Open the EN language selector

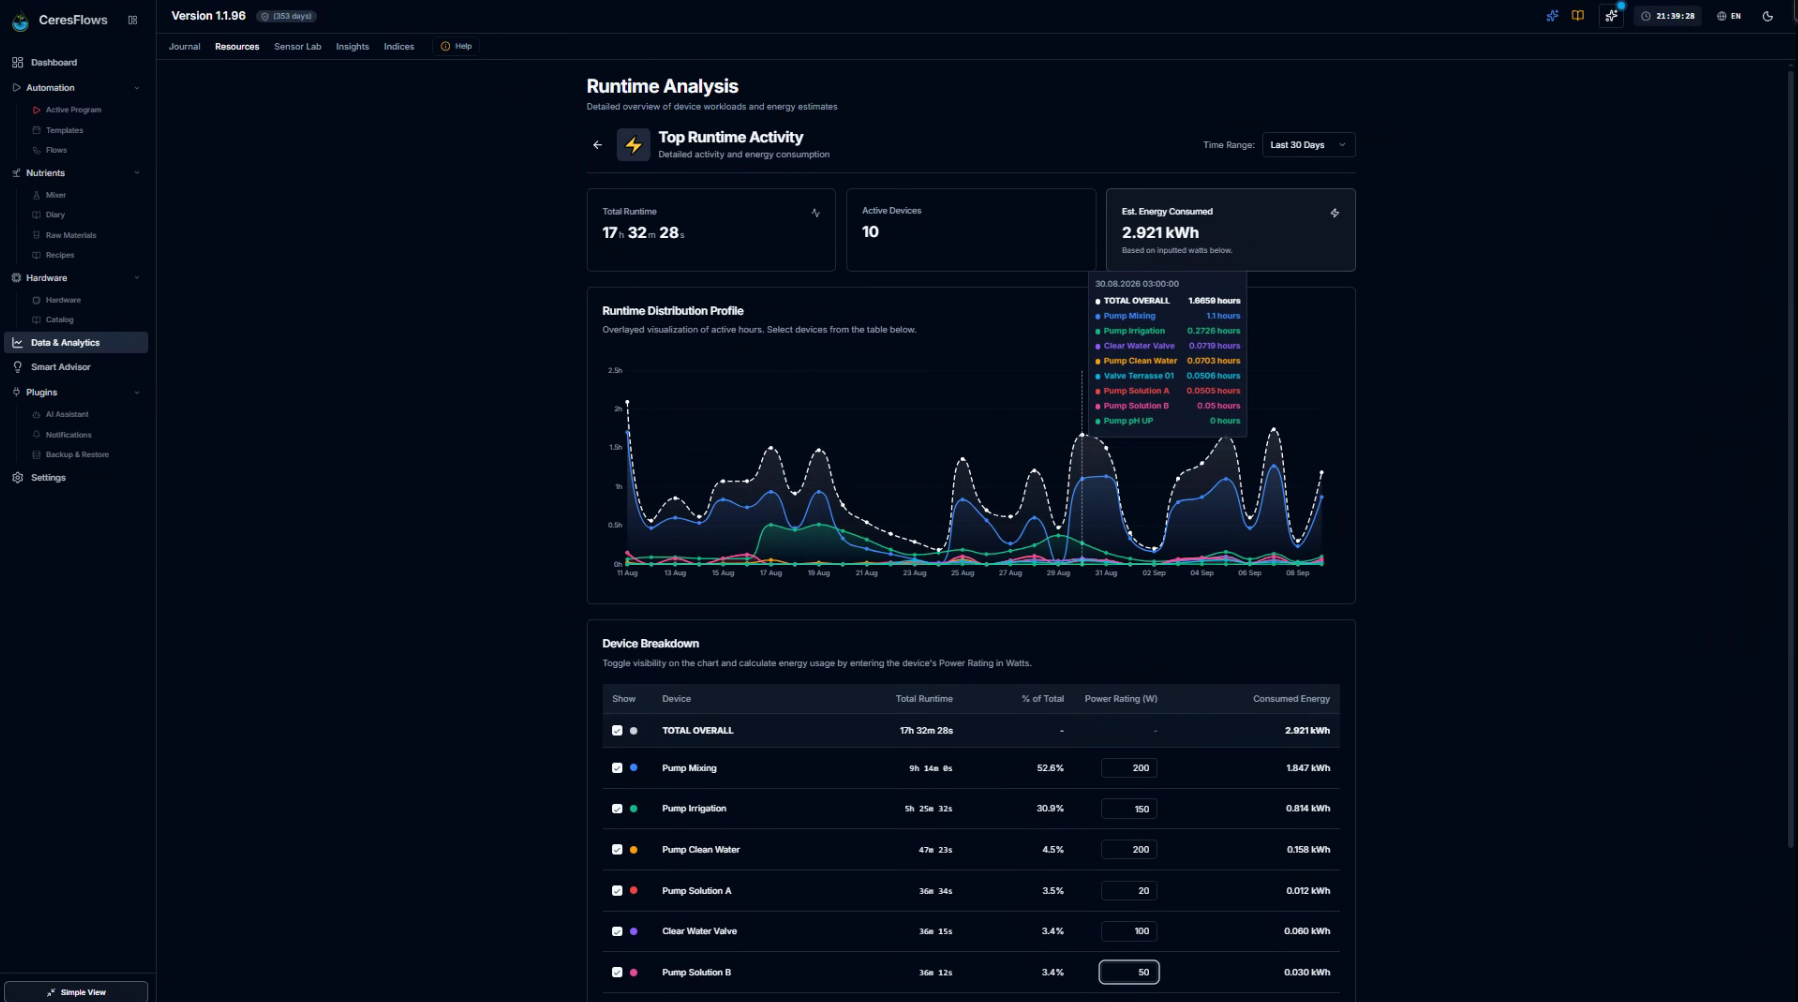tap(1729, 16)
